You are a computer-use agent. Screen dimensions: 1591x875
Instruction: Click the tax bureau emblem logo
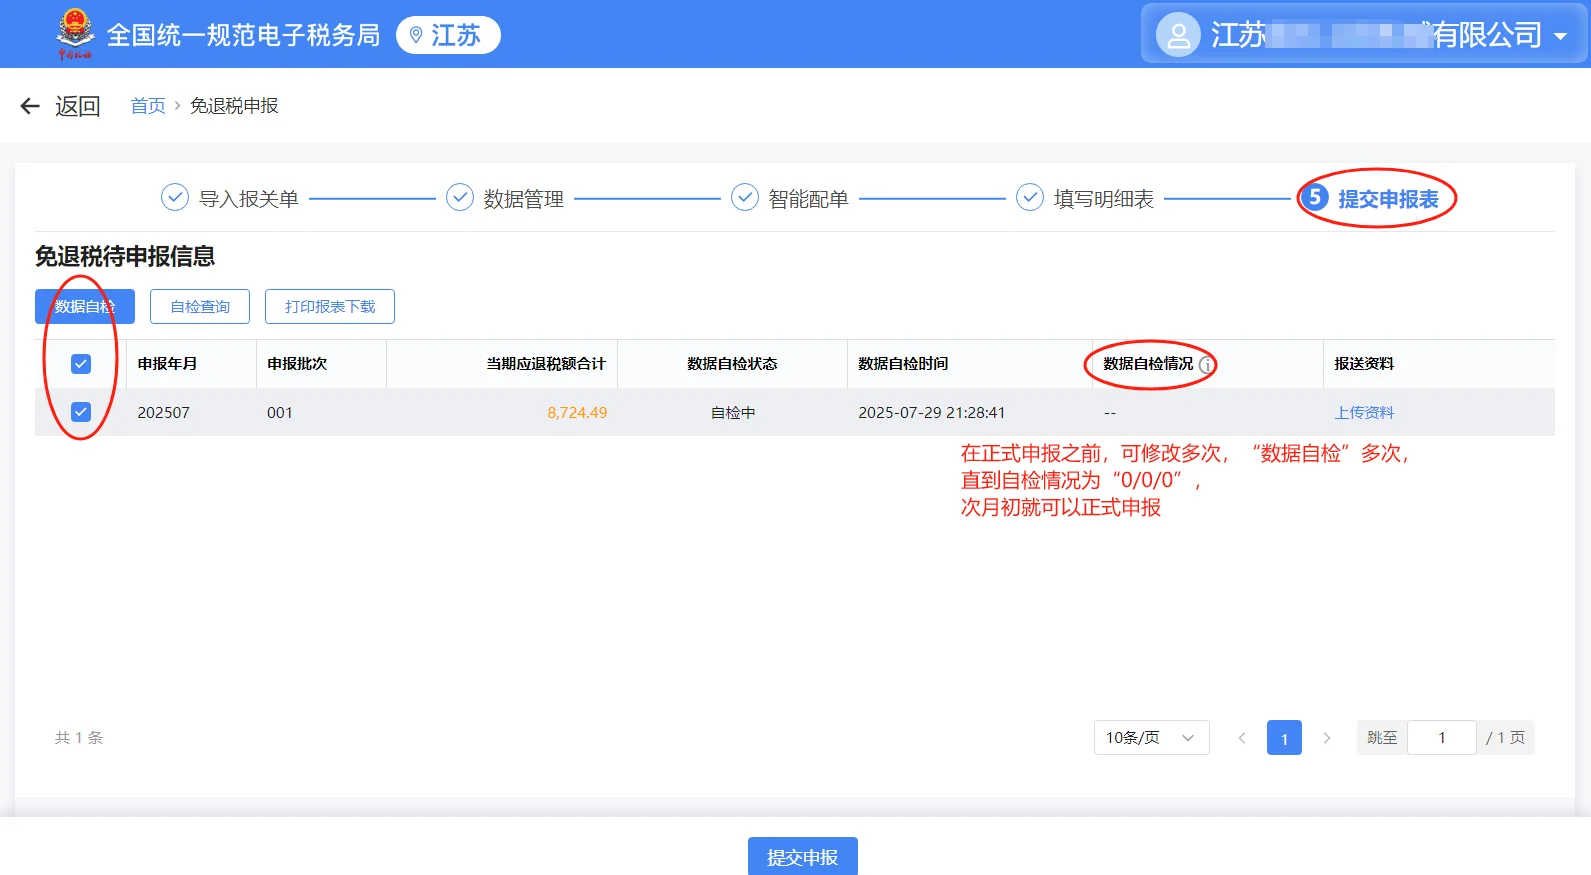tap(75, 33)
